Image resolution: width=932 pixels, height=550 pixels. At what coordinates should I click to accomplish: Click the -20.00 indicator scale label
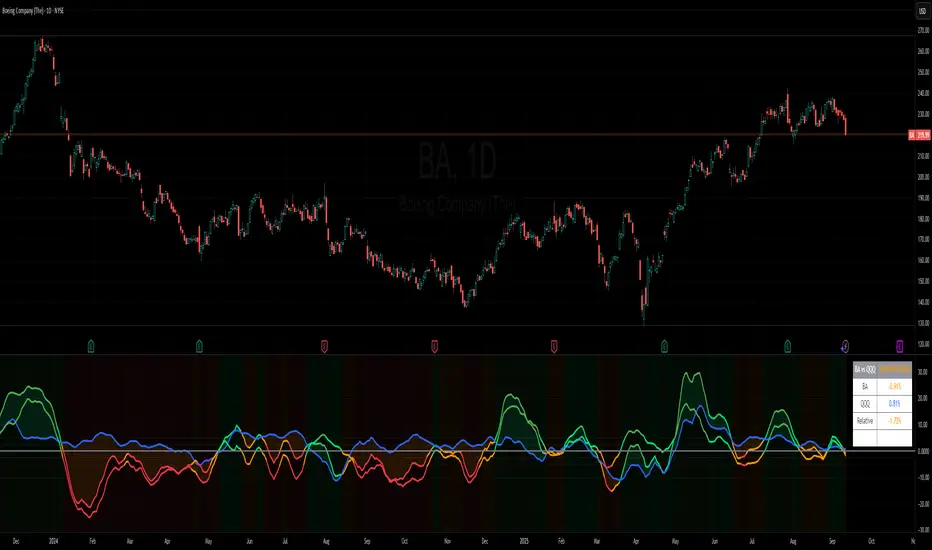click(923, 504)
